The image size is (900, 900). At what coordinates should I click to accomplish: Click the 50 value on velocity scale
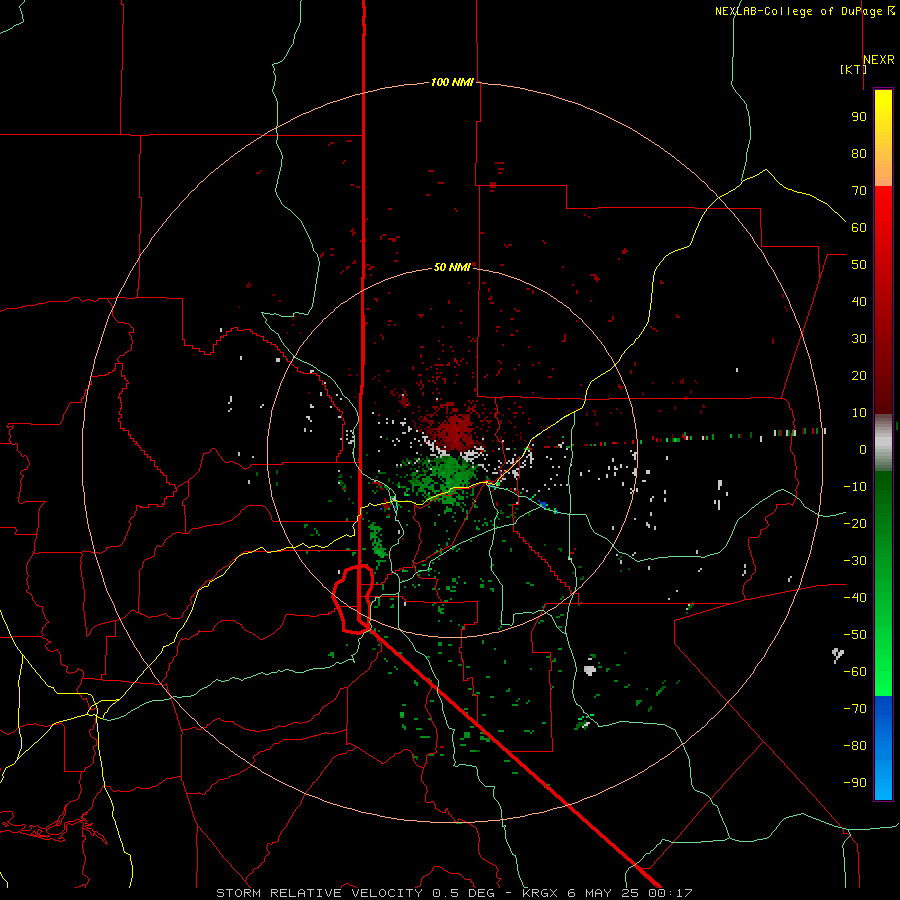(x=859, y=265)
